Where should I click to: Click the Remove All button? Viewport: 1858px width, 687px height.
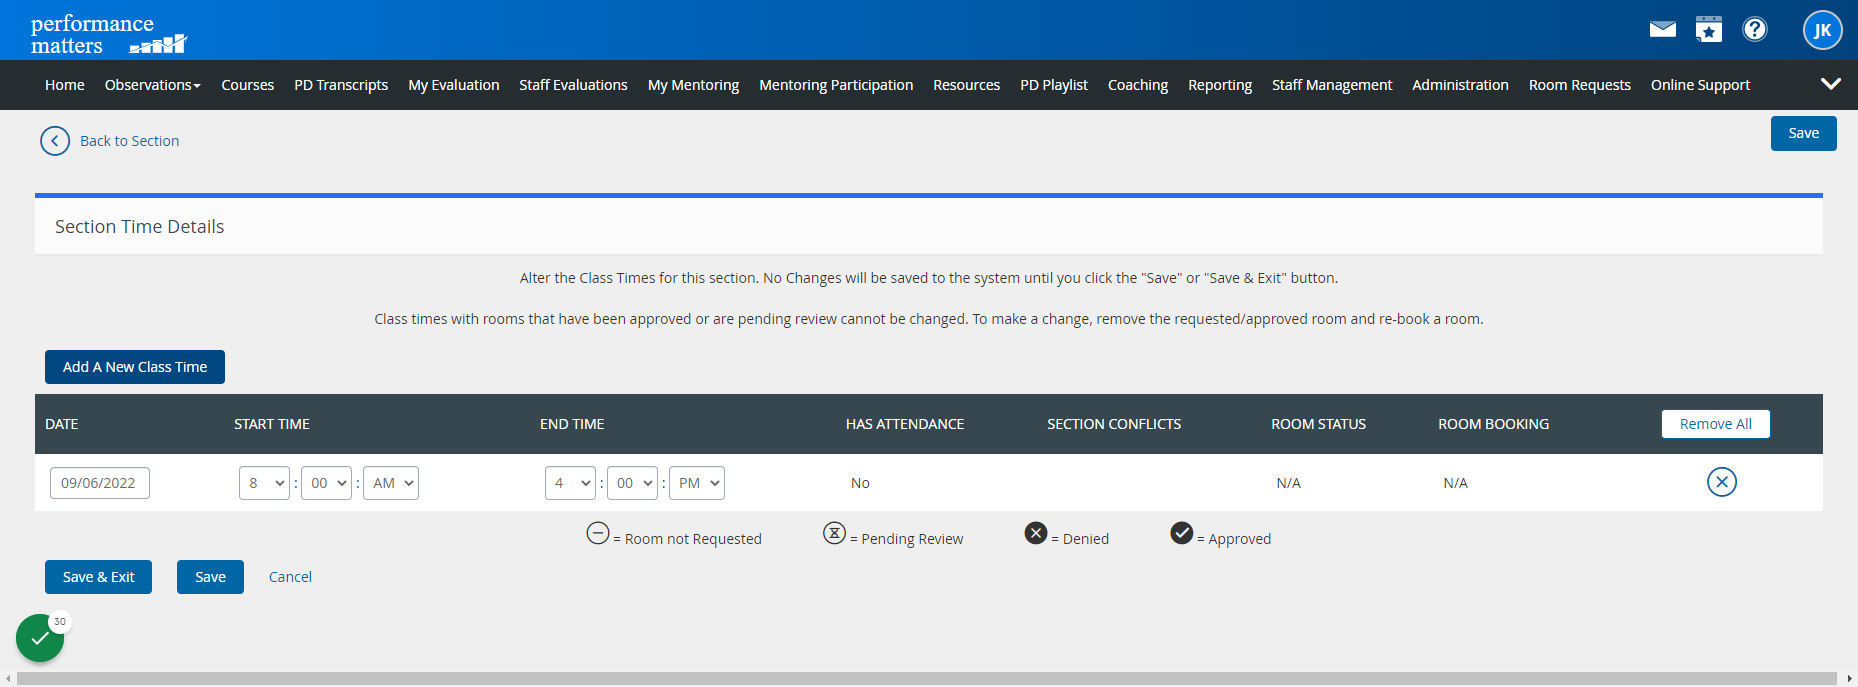[x=1715, y=424]
